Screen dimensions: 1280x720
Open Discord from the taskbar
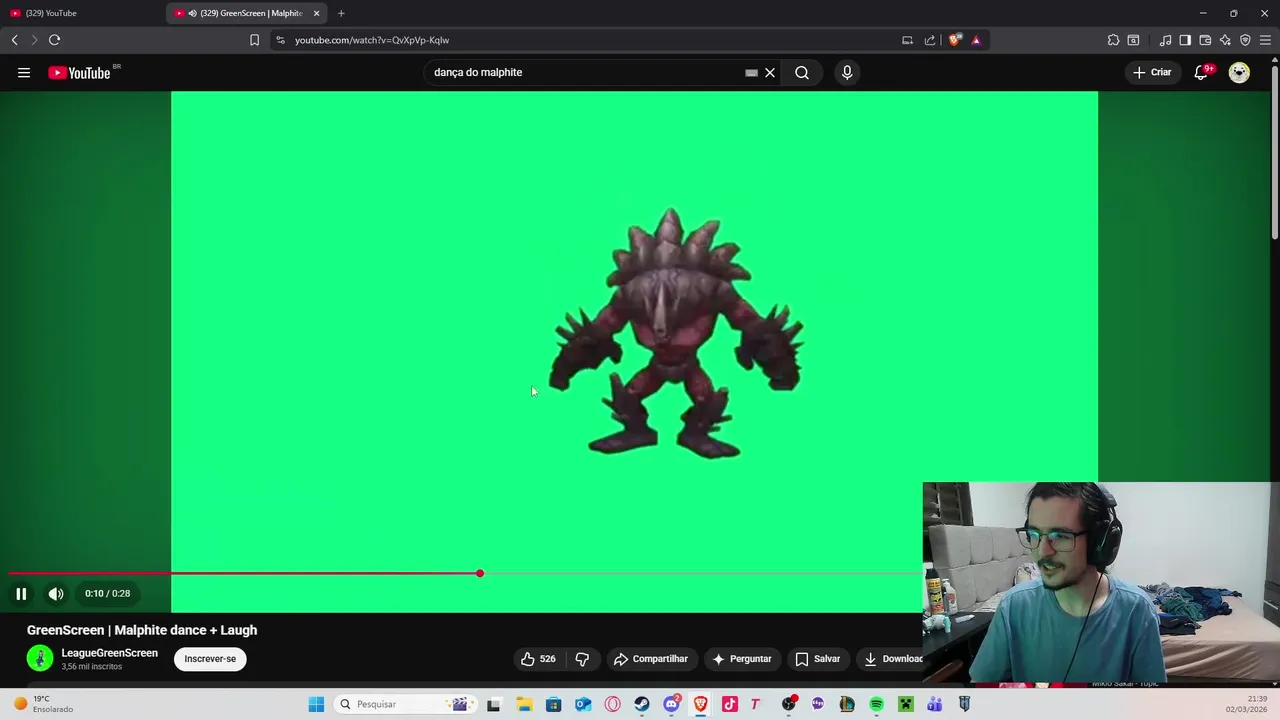click(x=671, y=704)
